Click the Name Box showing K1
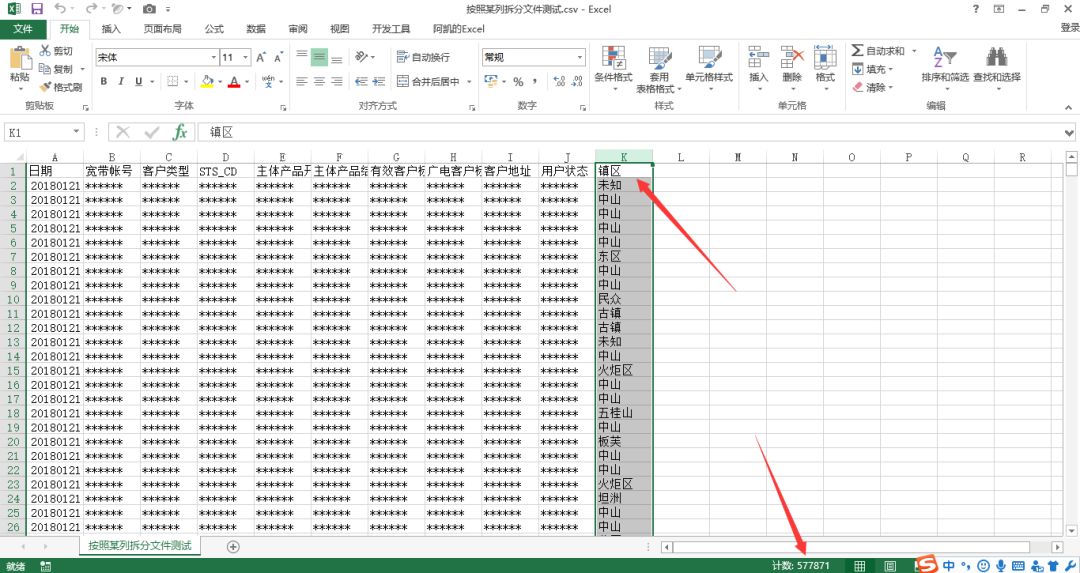Image resolution: width=1080 pixels, height=573 pixels. (44, 132)
